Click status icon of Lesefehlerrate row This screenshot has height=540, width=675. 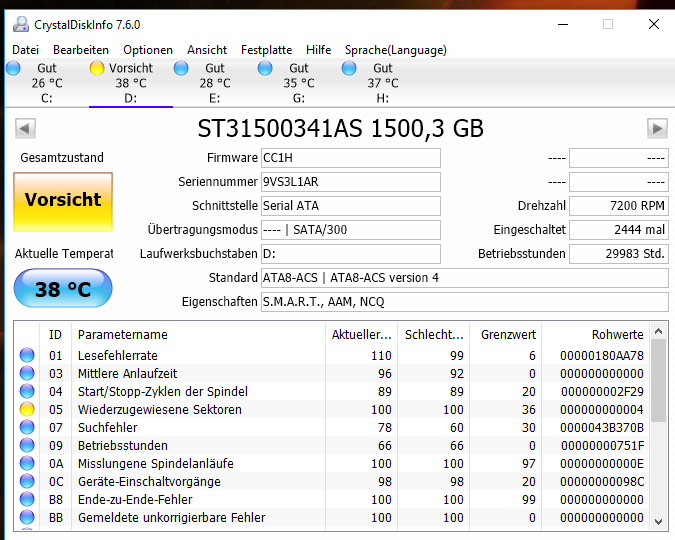point(27,355)
